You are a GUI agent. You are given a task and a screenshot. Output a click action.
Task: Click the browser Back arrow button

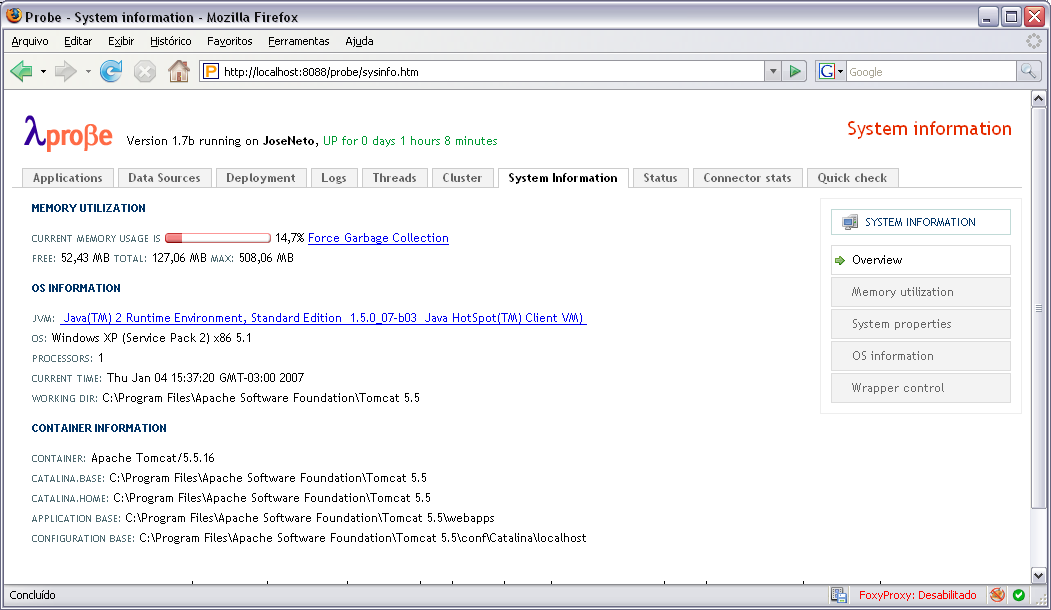click(x=21, y=71)
